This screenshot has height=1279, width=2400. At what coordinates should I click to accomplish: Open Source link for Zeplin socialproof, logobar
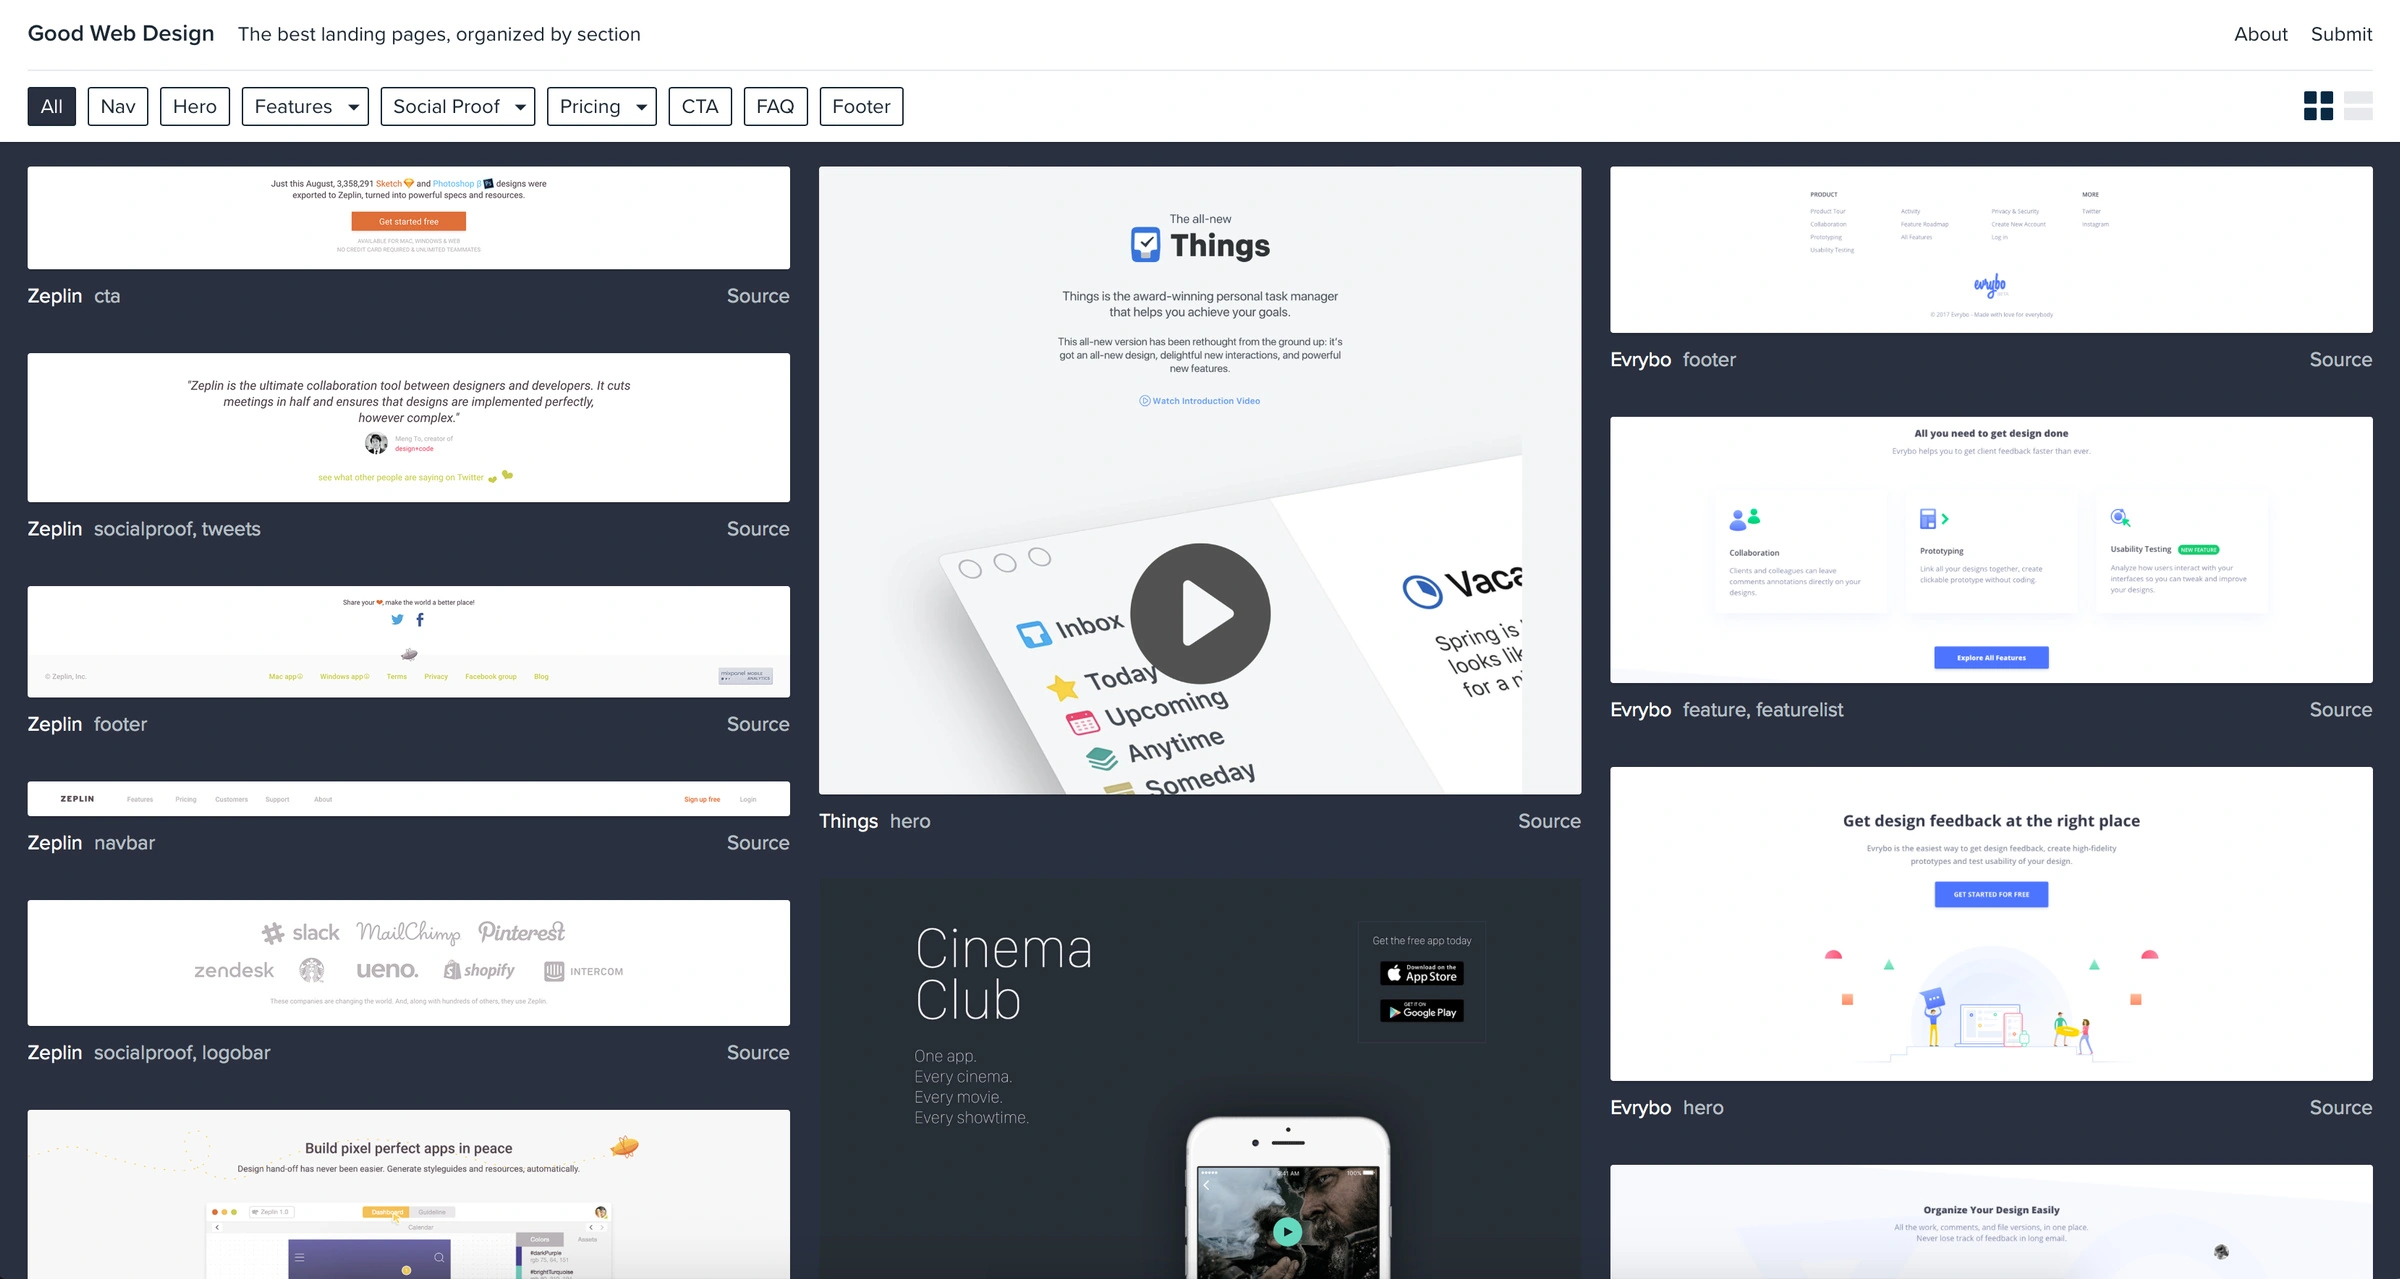pyautogui.click(x=758, y=1053)
